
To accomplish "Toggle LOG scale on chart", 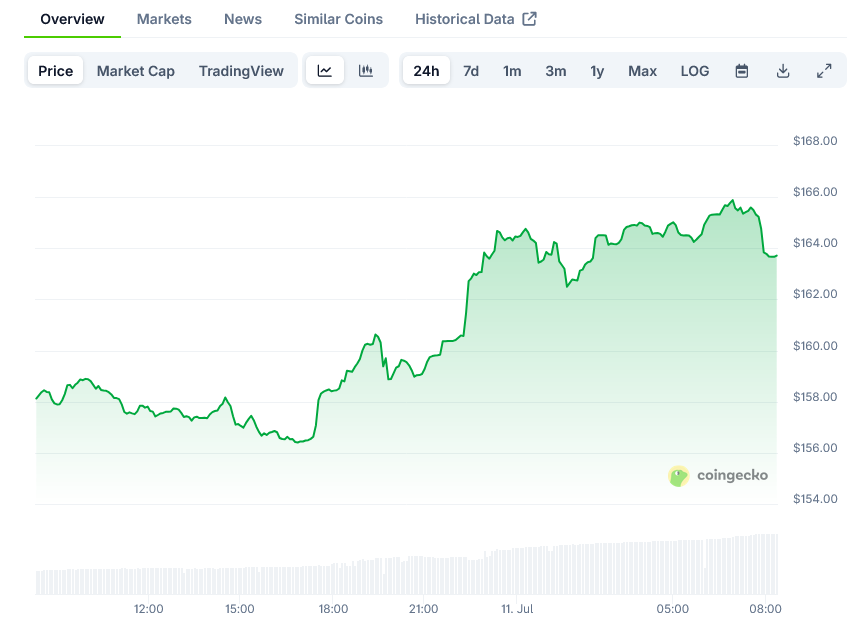I will click(x=695, y=71).
